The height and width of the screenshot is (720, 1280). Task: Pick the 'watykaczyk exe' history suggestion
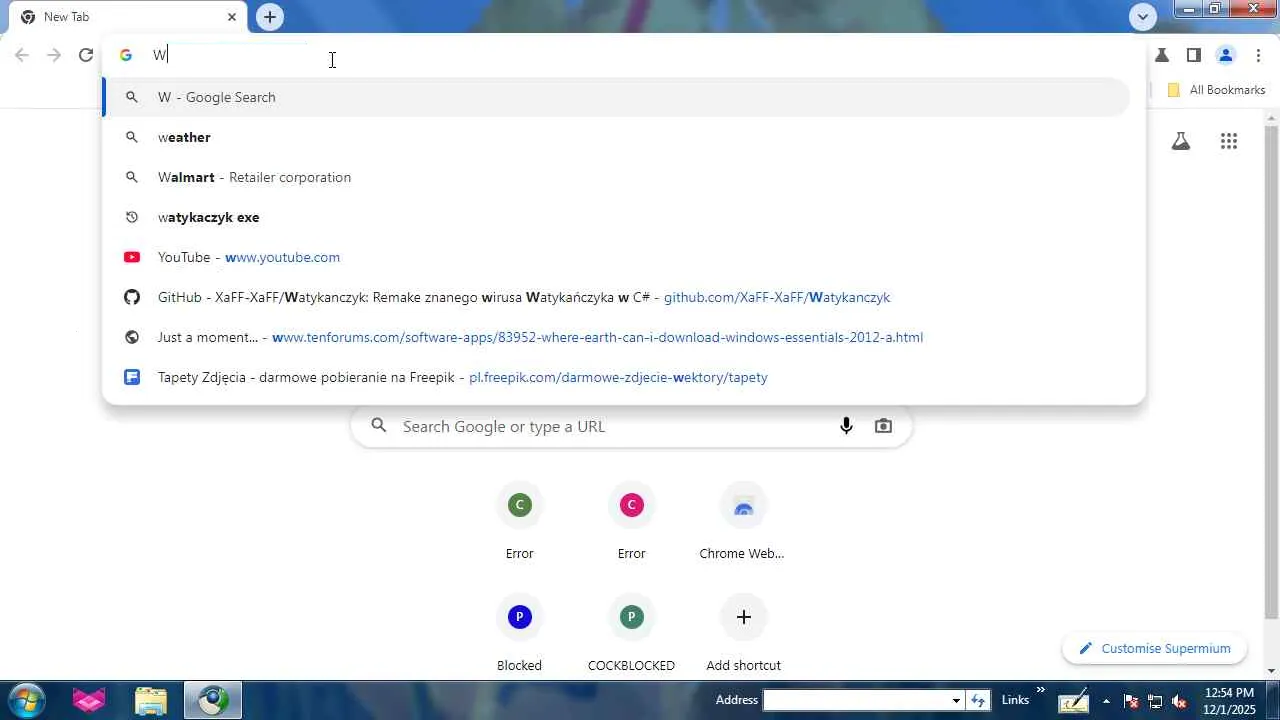(616, 217)
